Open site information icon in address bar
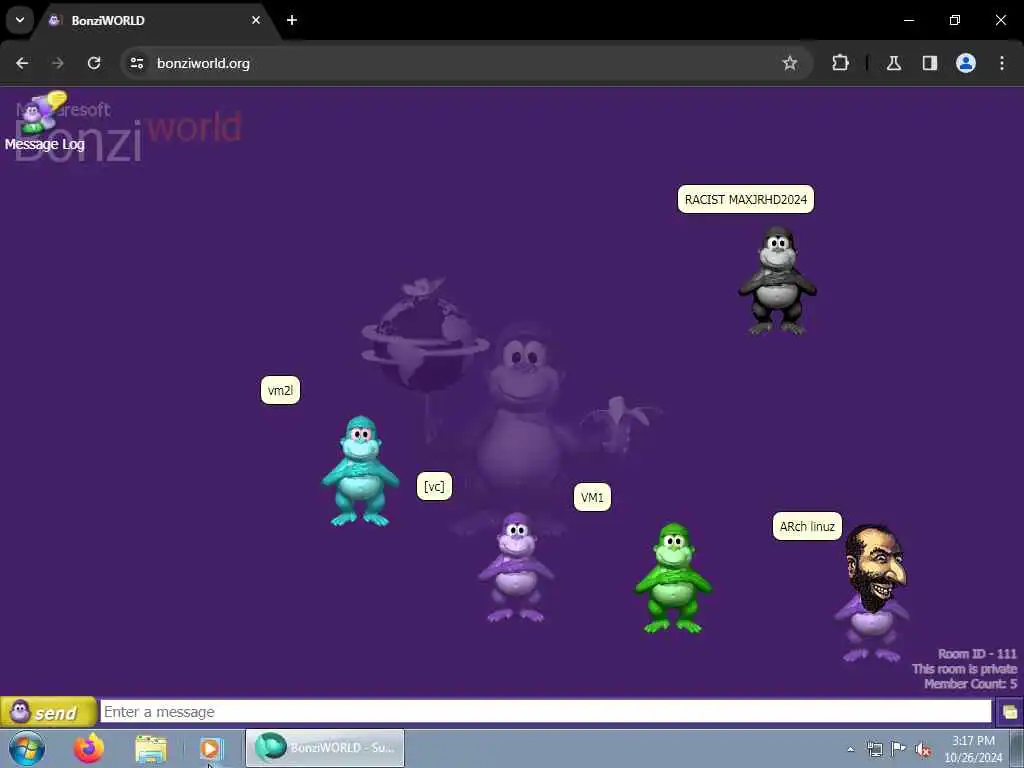The width and height of the screenshot is (1024, 768). pos(136,63)
